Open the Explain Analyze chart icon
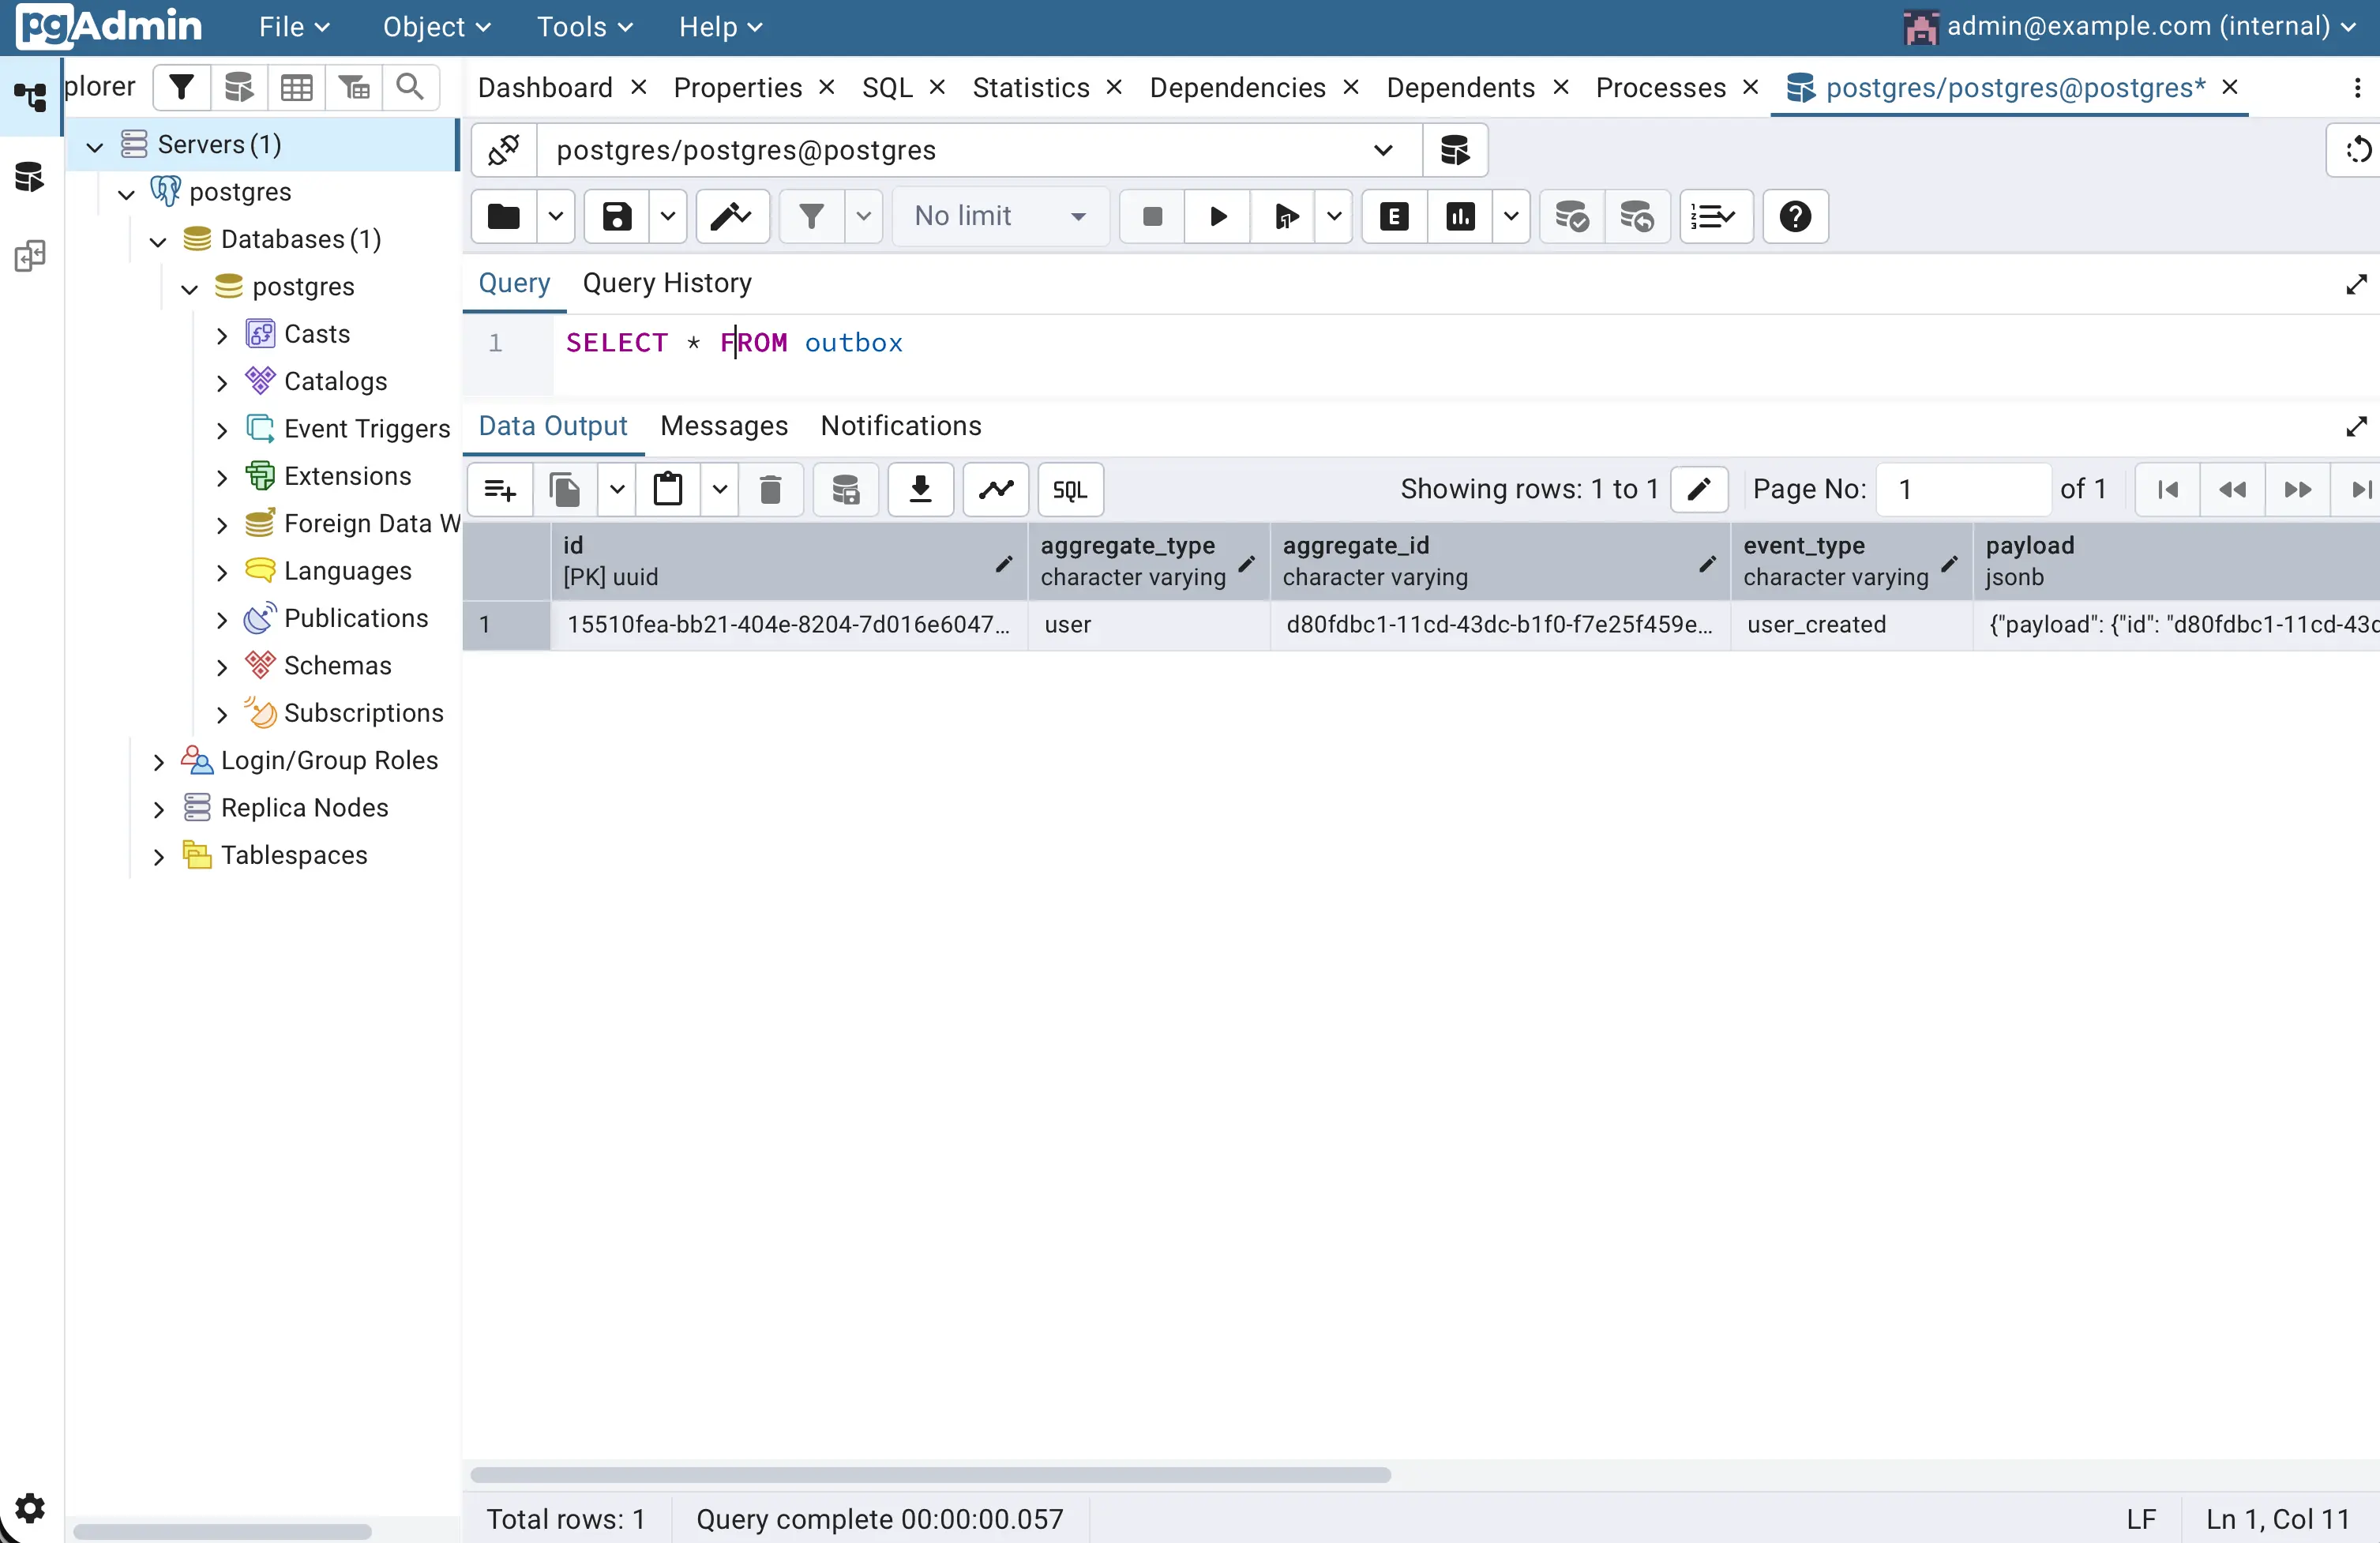Image resolution: width=2380 pixels, height=1543 pixels. coord(1460,217)
